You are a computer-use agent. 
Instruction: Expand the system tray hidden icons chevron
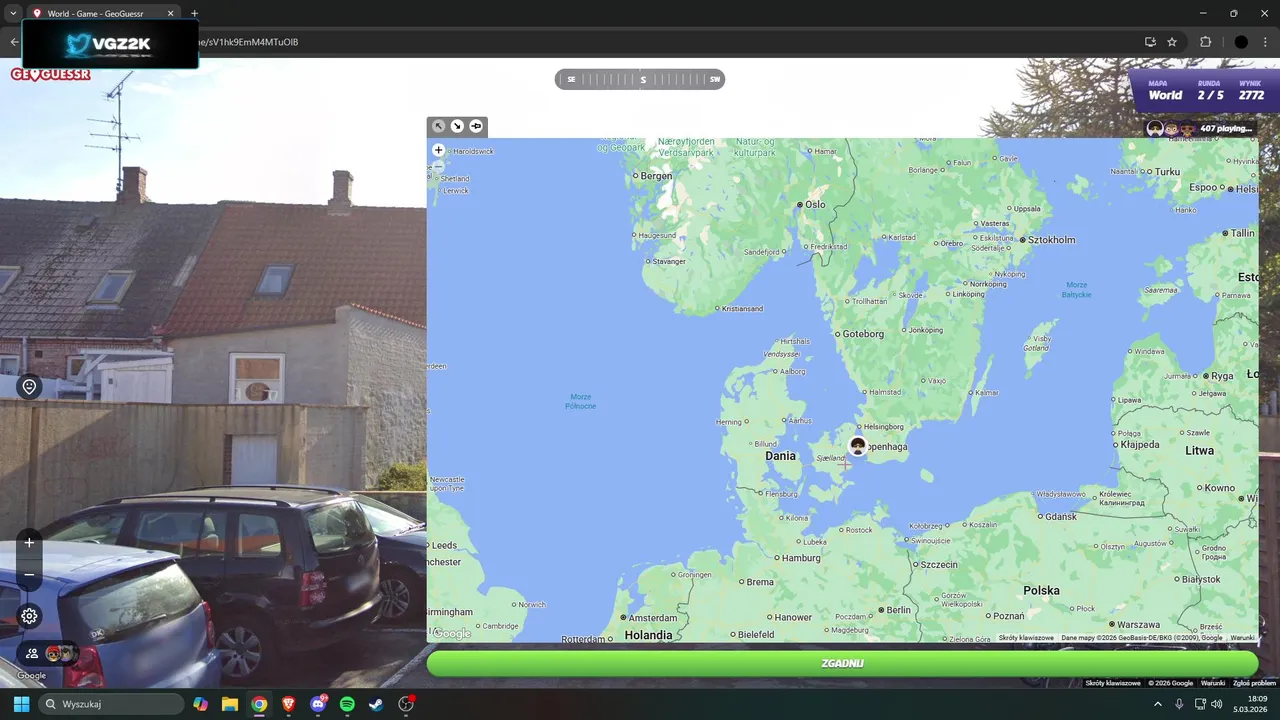(1158, 704)
